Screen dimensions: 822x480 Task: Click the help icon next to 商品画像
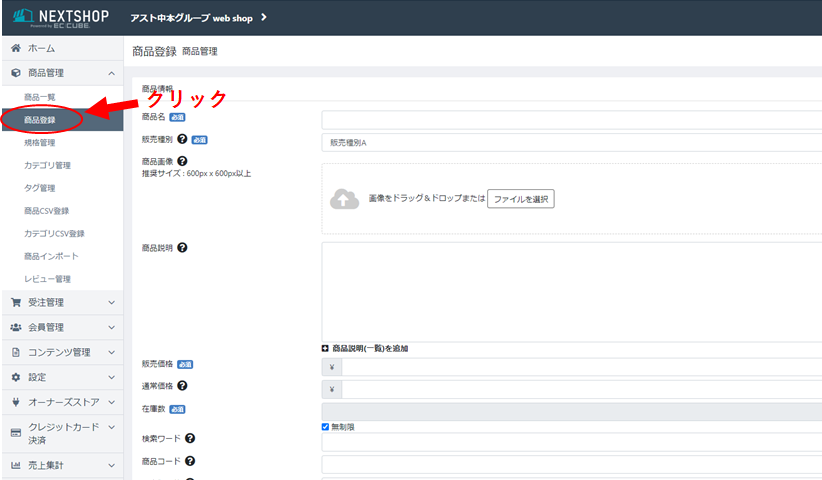tap(182, 161)
